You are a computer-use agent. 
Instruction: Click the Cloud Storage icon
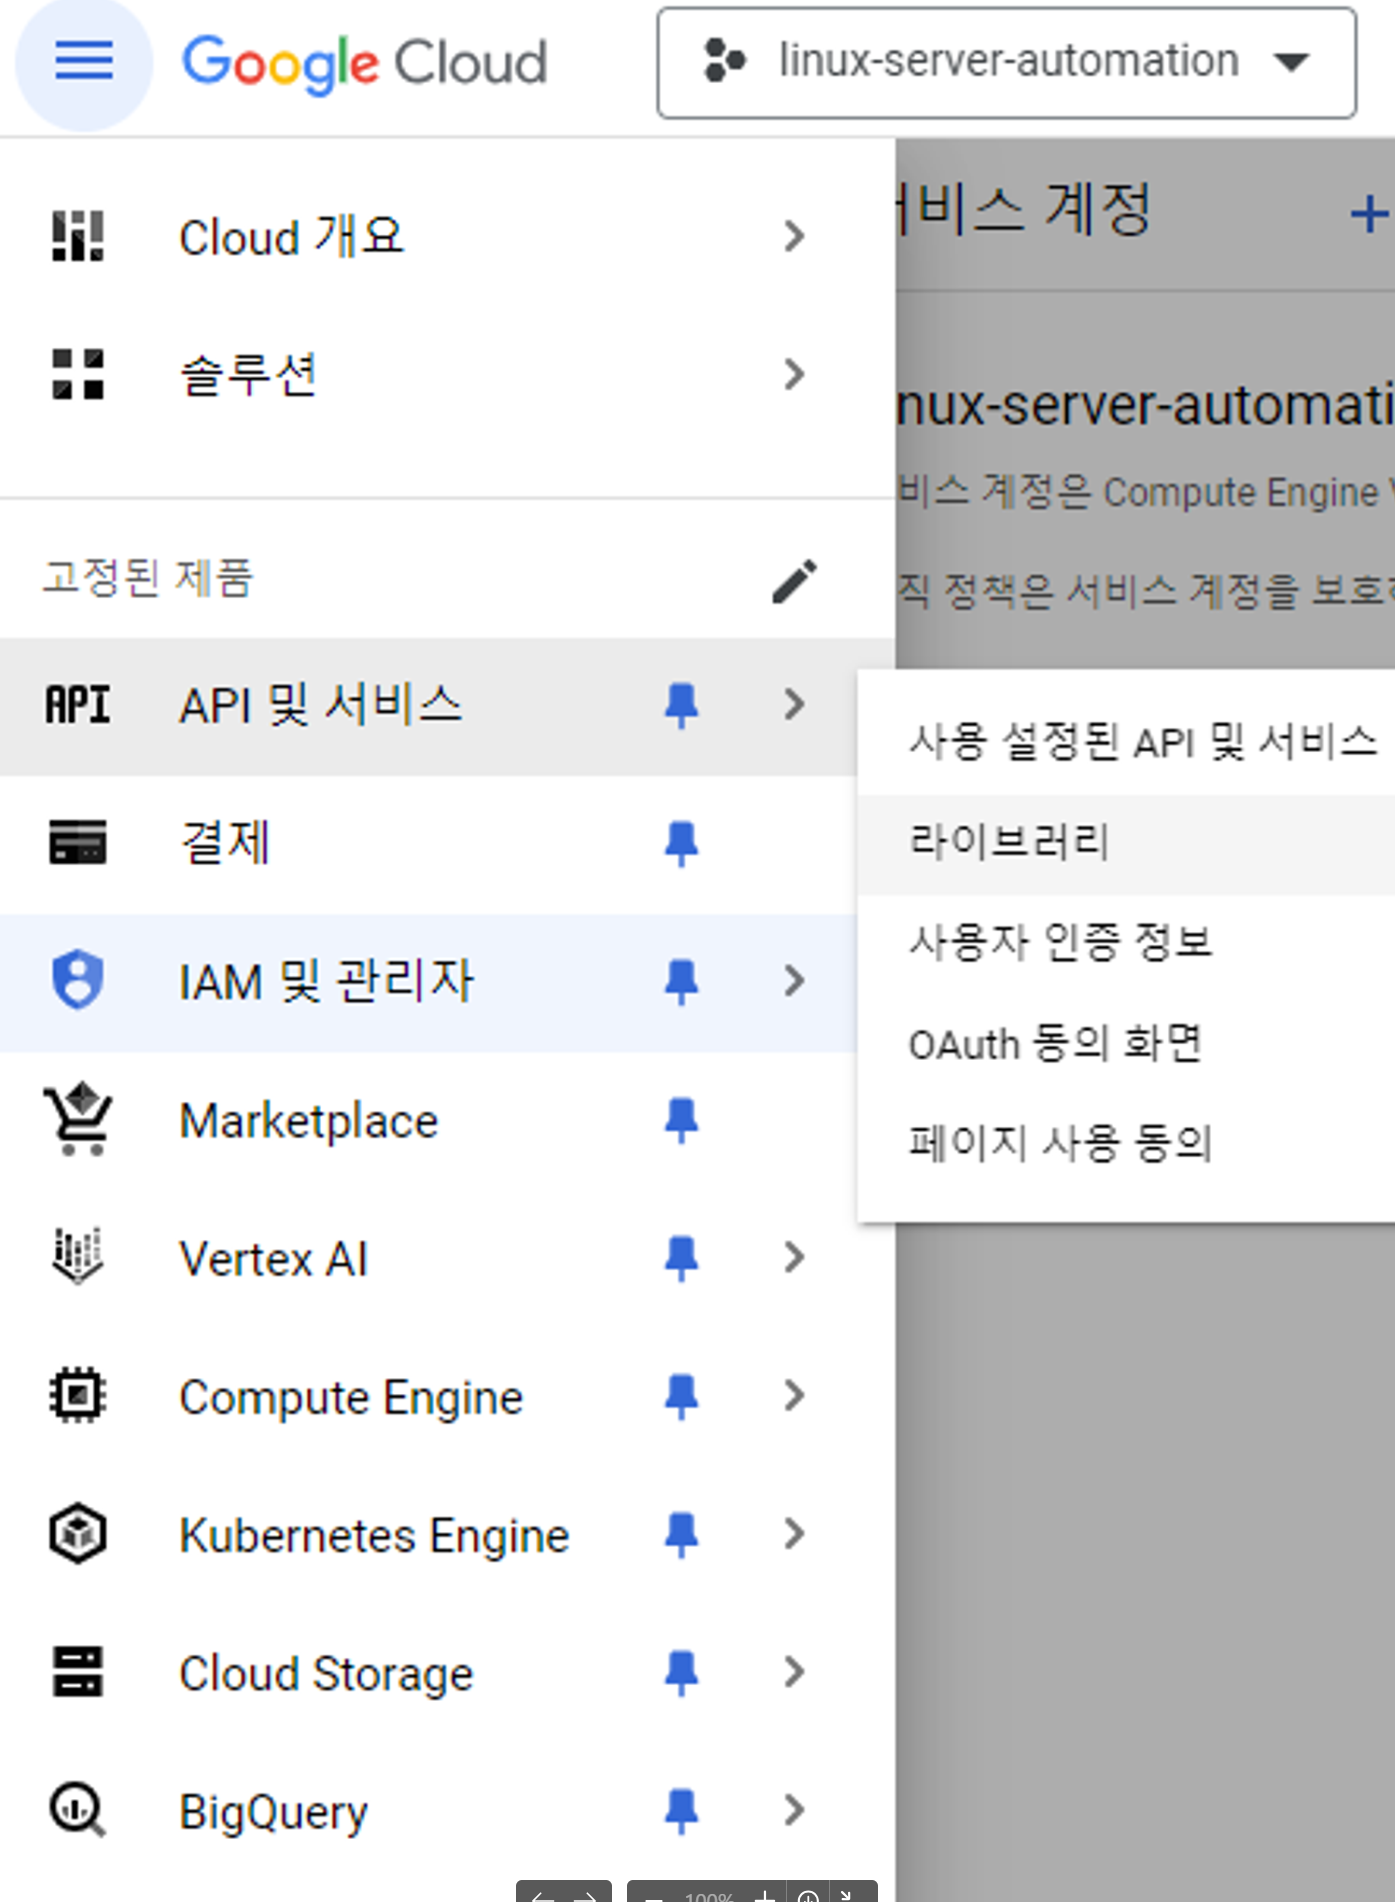78,1671
